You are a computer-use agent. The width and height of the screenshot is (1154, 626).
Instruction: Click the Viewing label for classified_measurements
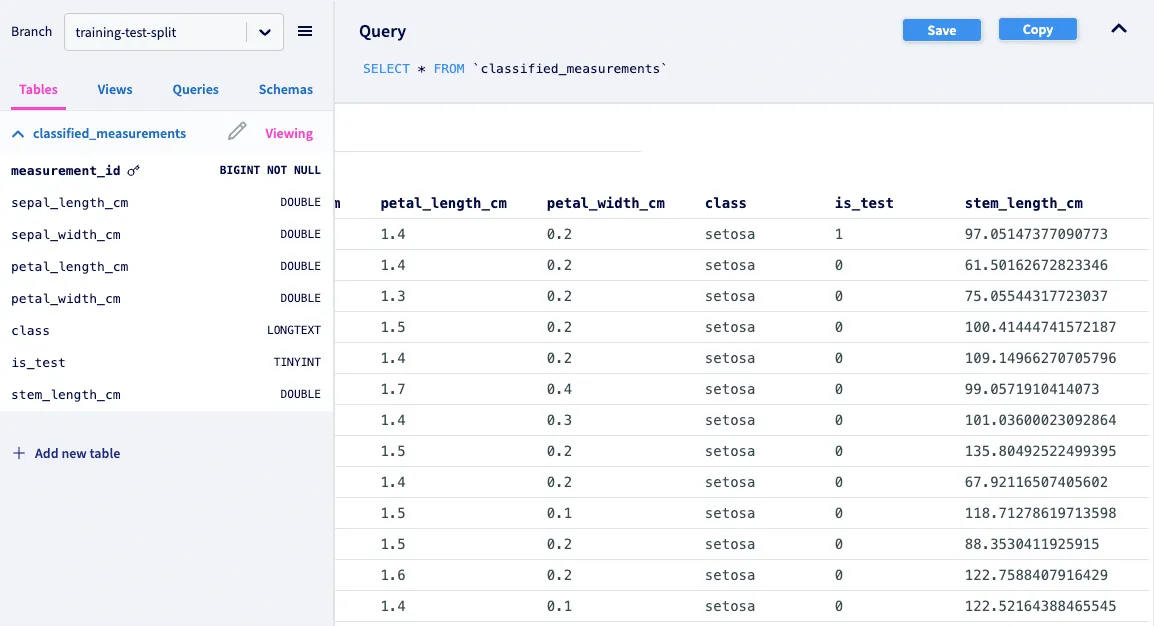pyautogui.click(x=289, y=133)
